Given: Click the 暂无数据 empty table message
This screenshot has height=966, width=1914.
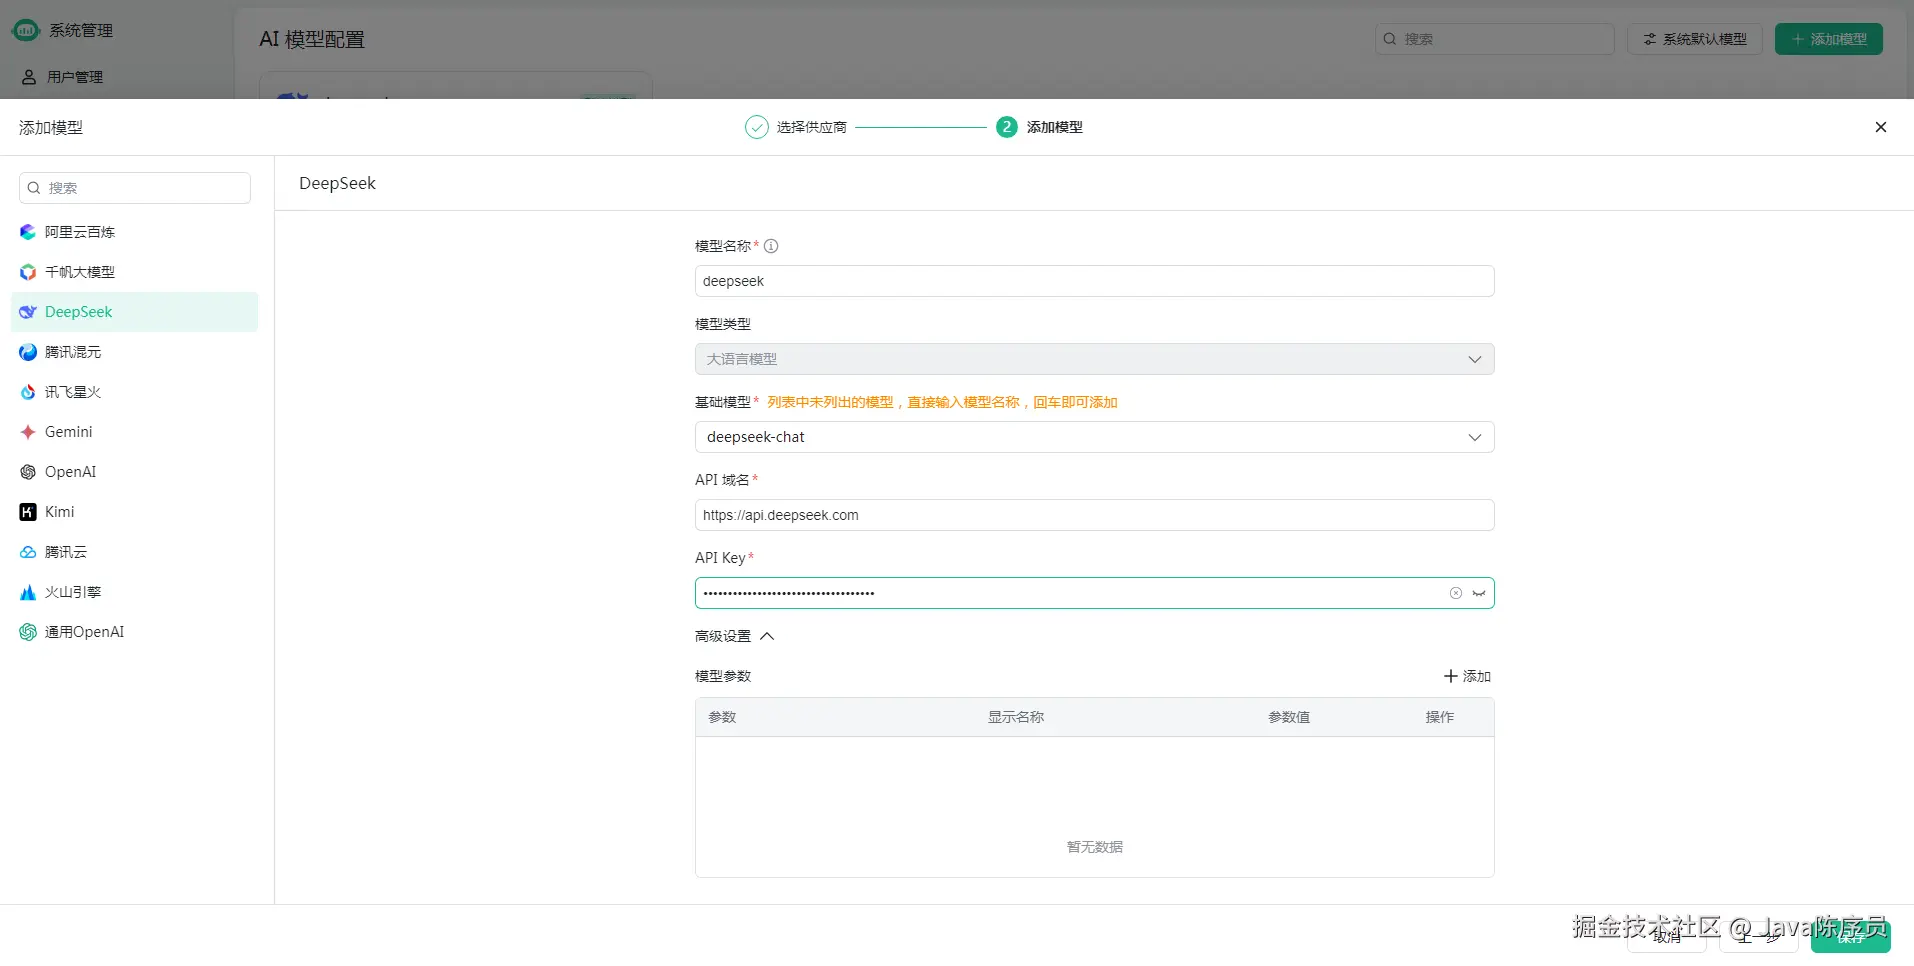Looking at the screenshot, I should pos(1095,847).
